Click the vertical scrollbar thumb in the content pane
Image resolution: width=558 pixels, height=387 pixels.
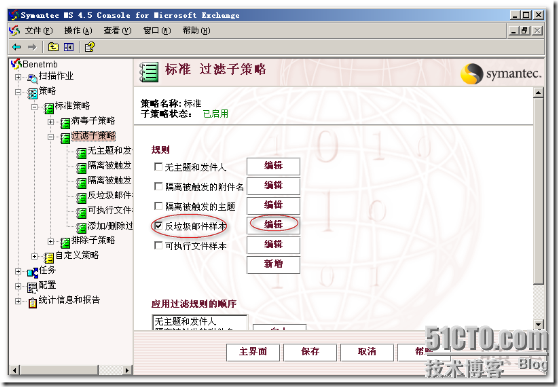pos(538,191)
